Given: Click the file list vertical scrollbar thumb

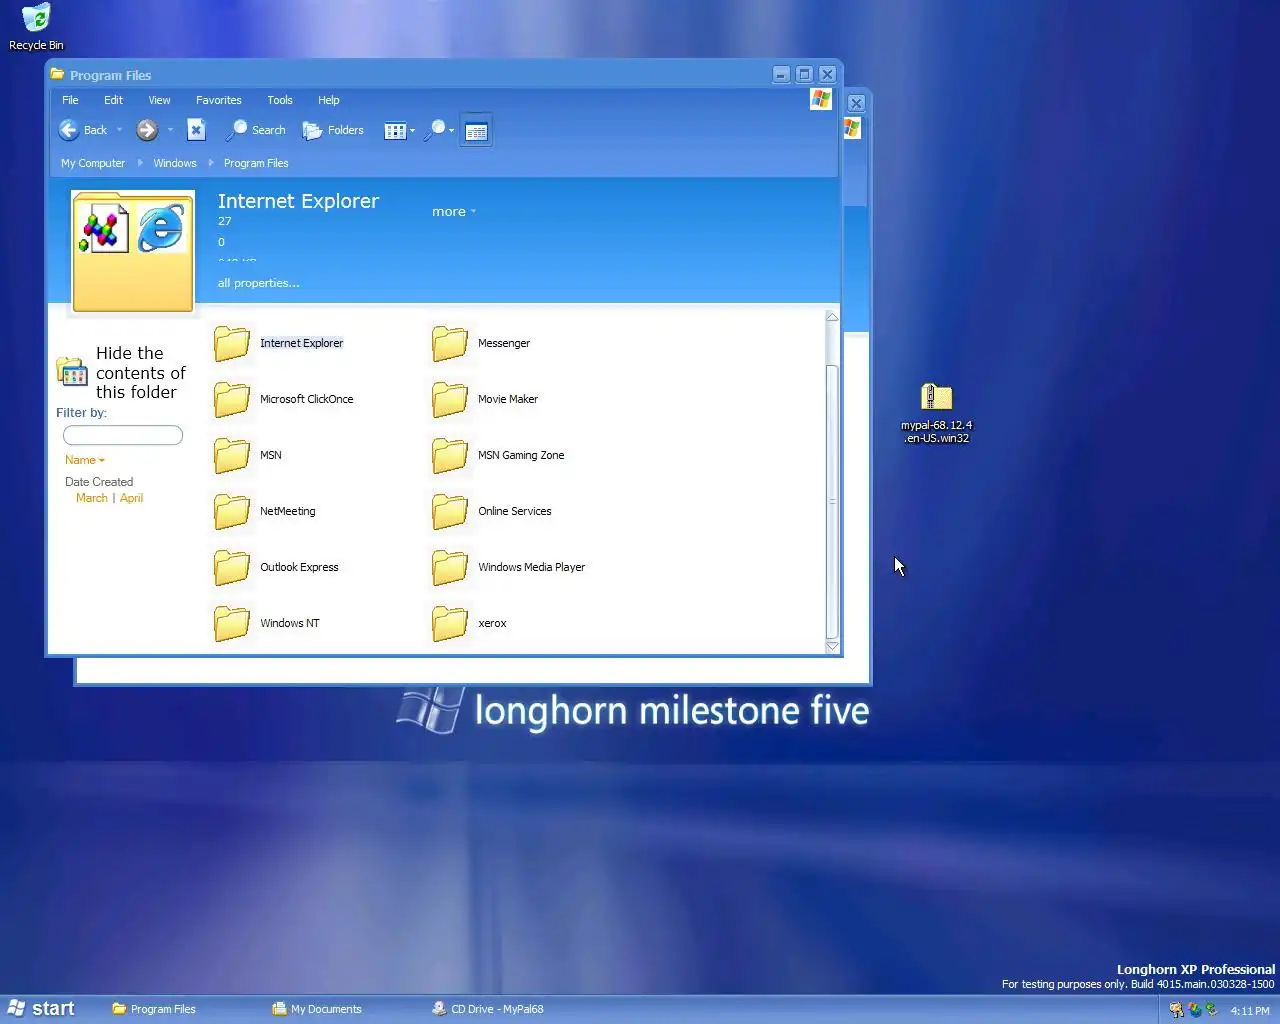Looking at the screenshot, I should click(x=832, y=500).
